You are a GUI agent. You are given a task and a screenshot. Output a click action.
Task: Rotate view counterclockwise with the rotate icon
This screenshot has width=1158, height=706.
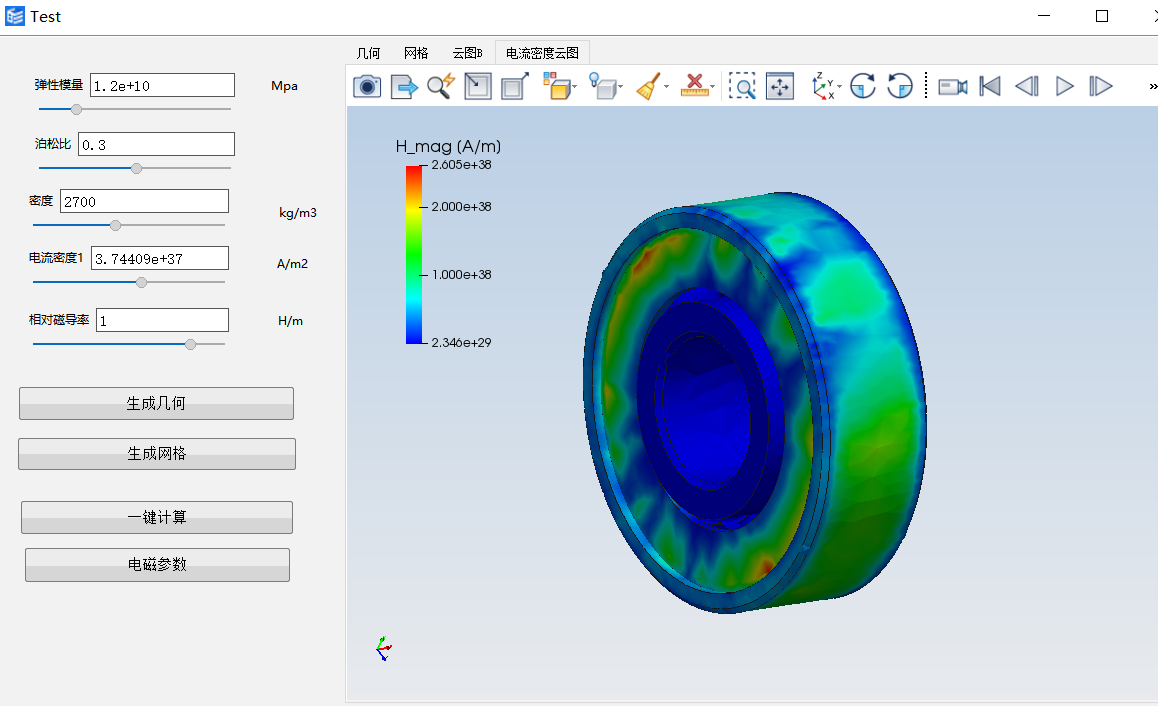(x=900, y=87)
